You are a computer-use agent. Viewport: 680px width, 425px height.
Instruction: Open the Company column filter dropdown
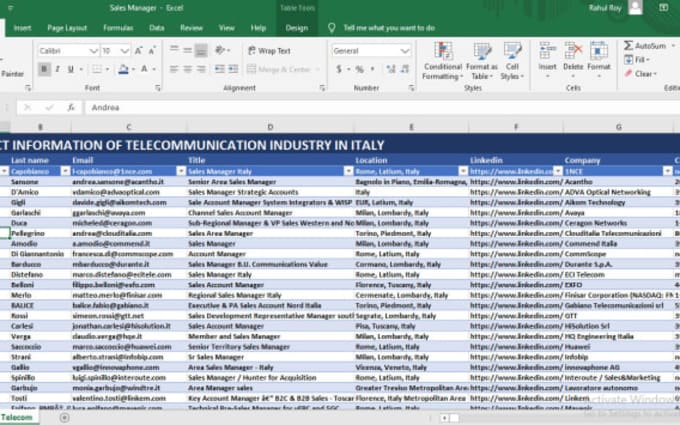click(x=667, y=171)
